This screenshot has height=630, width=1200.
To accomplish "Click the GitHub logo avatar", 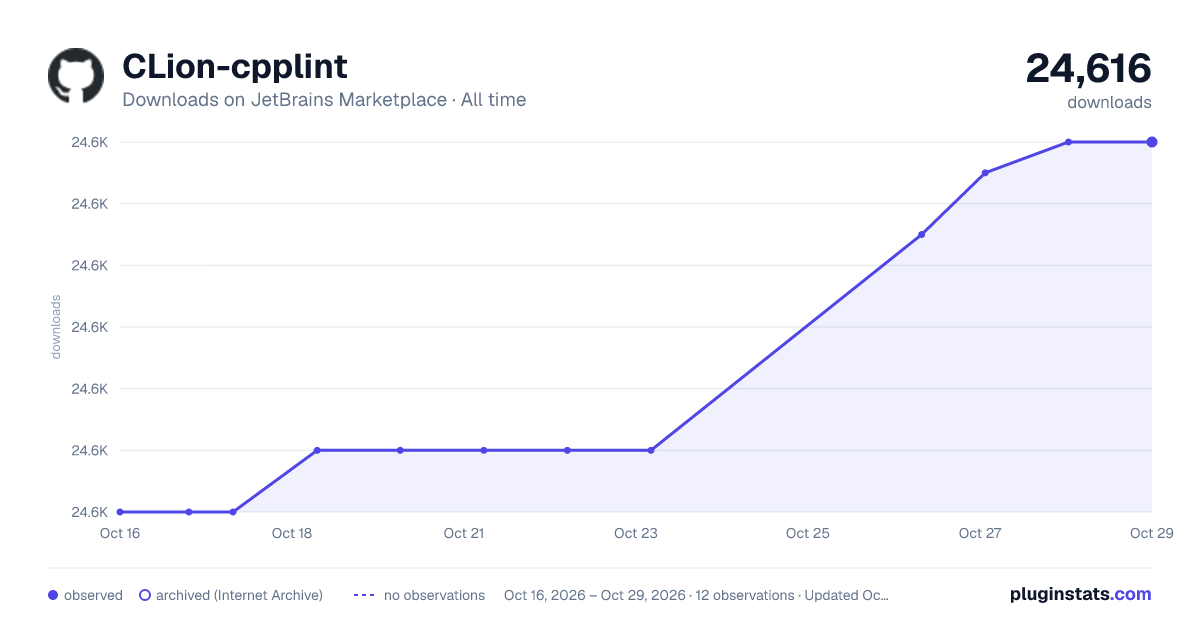I will [x=76, y=76].
